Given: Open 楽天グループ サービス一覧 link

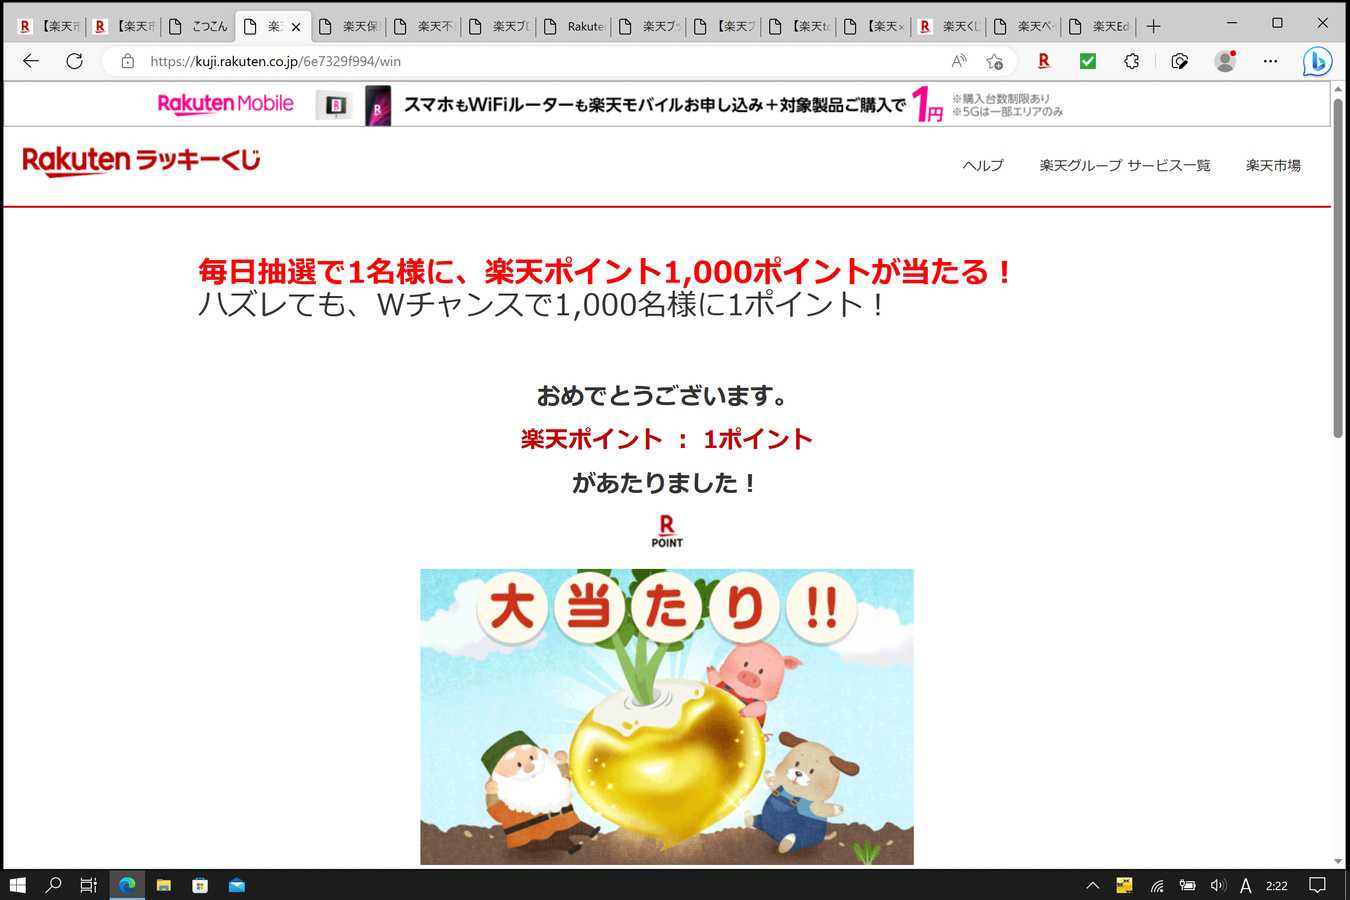Looking at the screenshot, I should (x=1124, y=165).
